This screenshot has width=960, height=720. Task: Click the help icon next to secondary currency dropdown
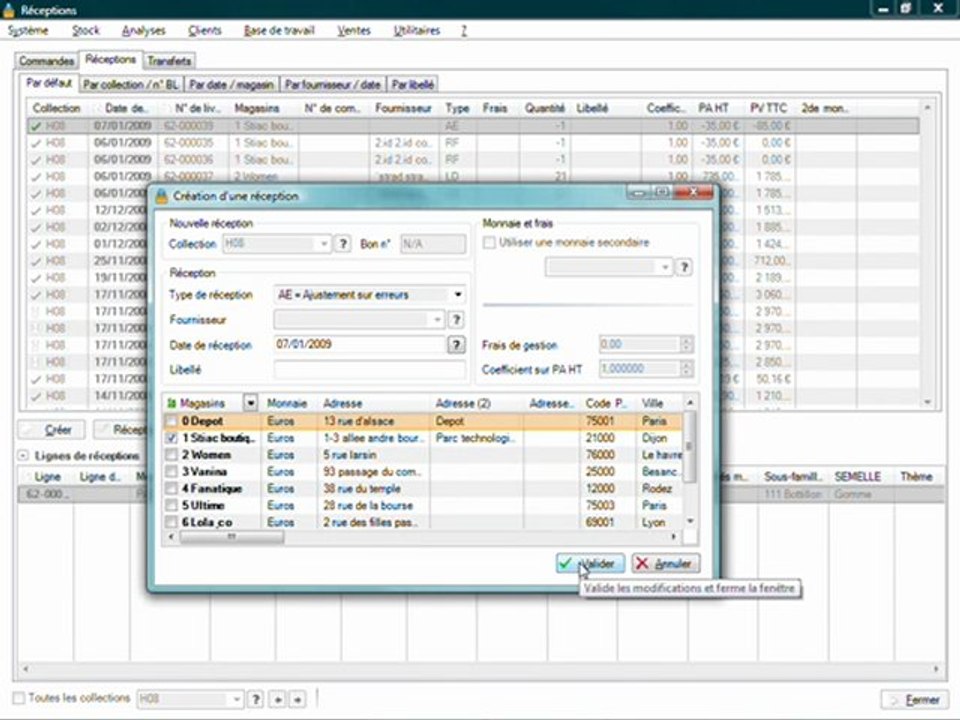684,268
